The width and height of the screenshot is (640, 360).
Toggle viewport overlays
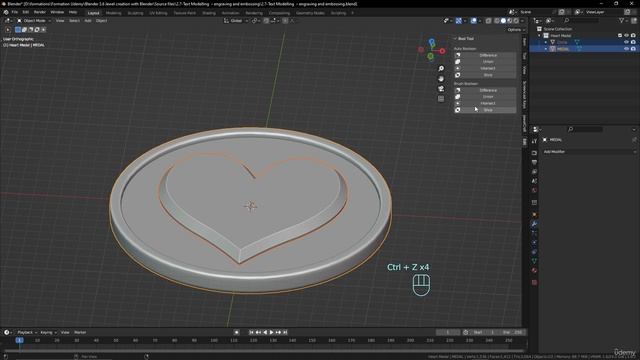(473, 21)
